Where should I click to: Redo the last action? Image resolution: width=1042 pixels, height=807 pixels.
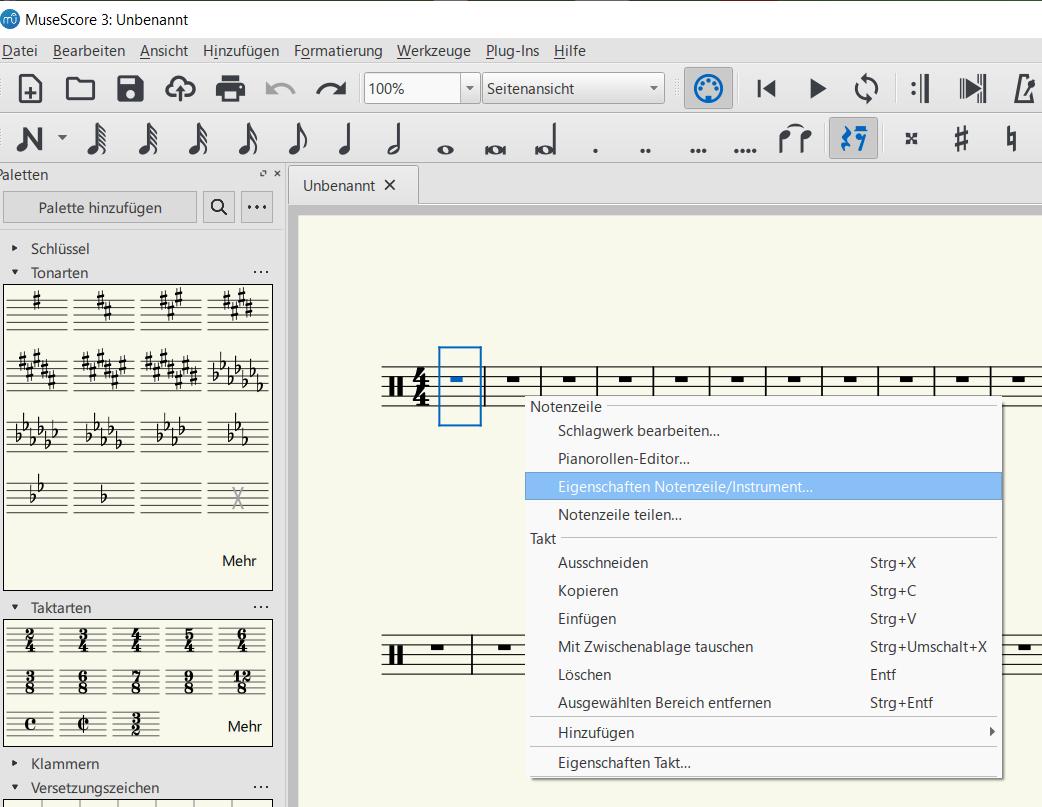[x=330, y=88]
